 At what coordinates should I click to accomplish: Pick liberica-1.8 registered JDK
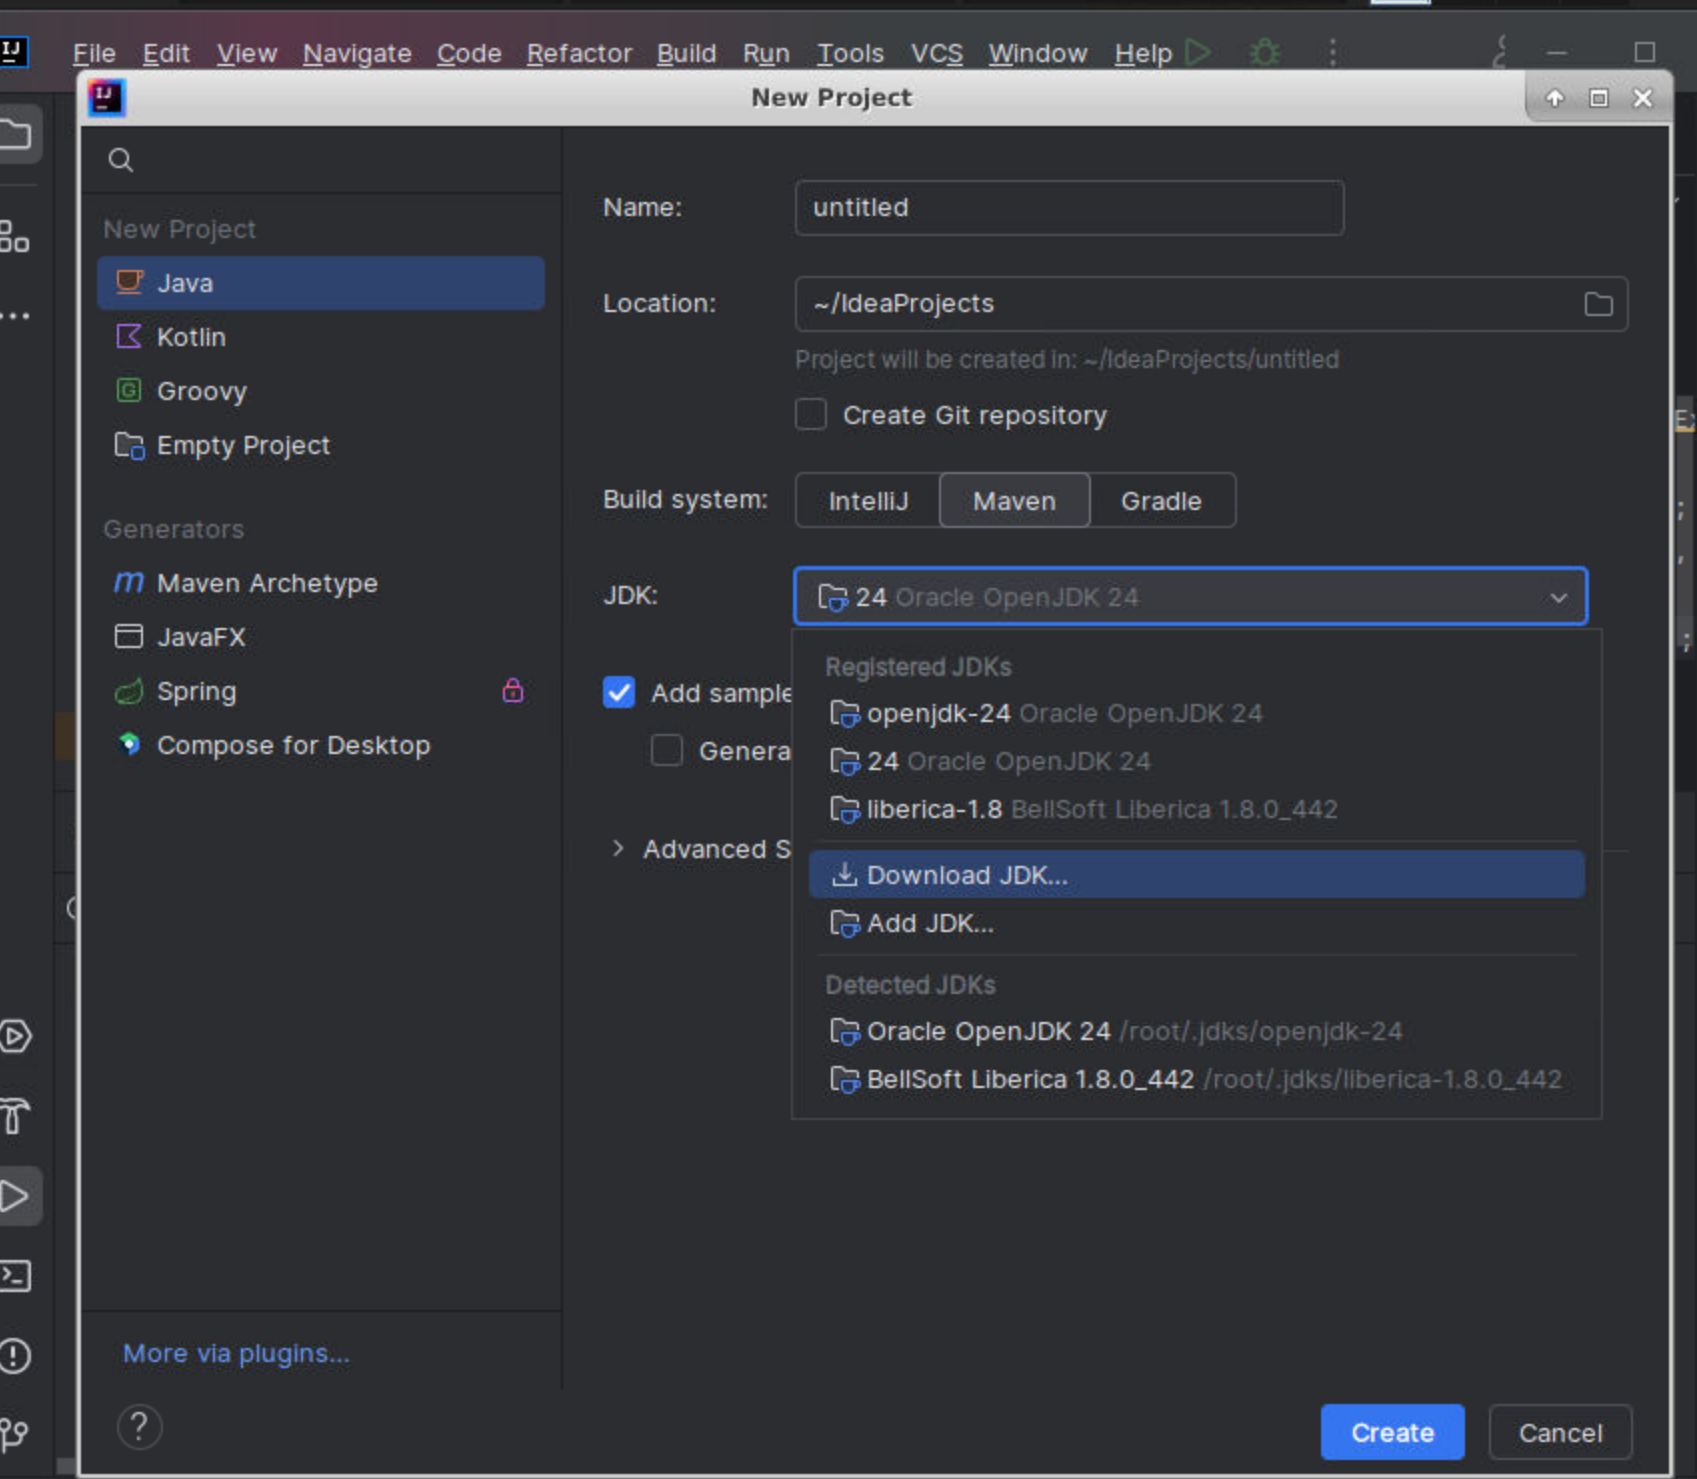pyautogui.click(x=1196, y=809)
